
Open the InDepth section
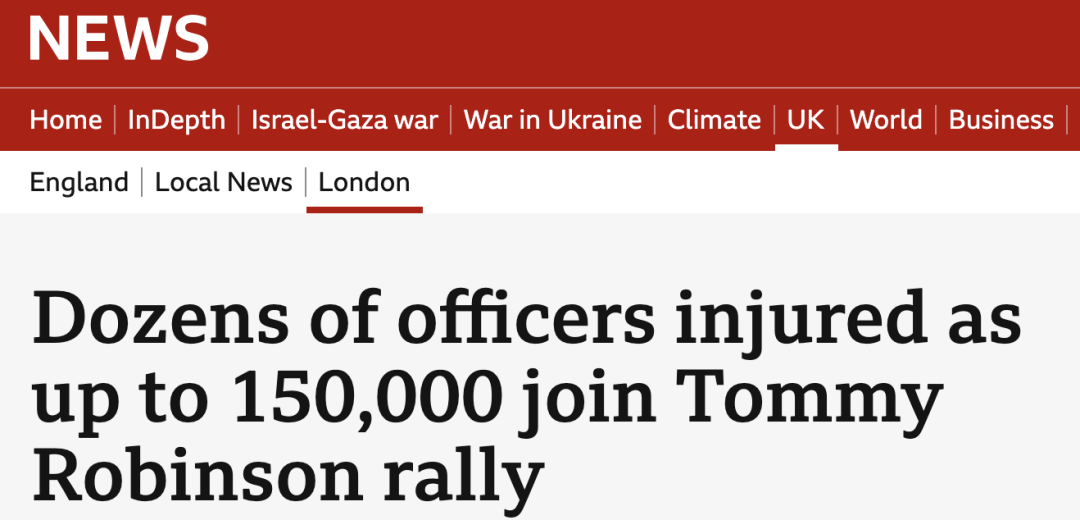point(176,121)
